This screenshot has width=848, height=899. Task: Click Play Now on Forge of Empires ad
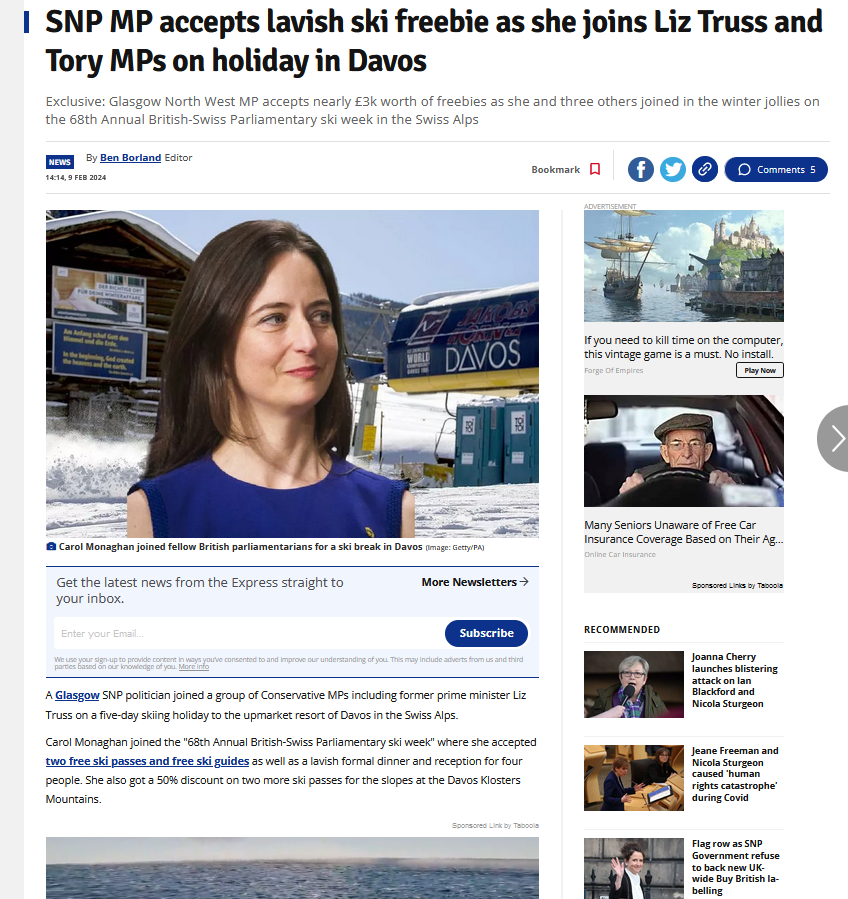coord(760,370)
